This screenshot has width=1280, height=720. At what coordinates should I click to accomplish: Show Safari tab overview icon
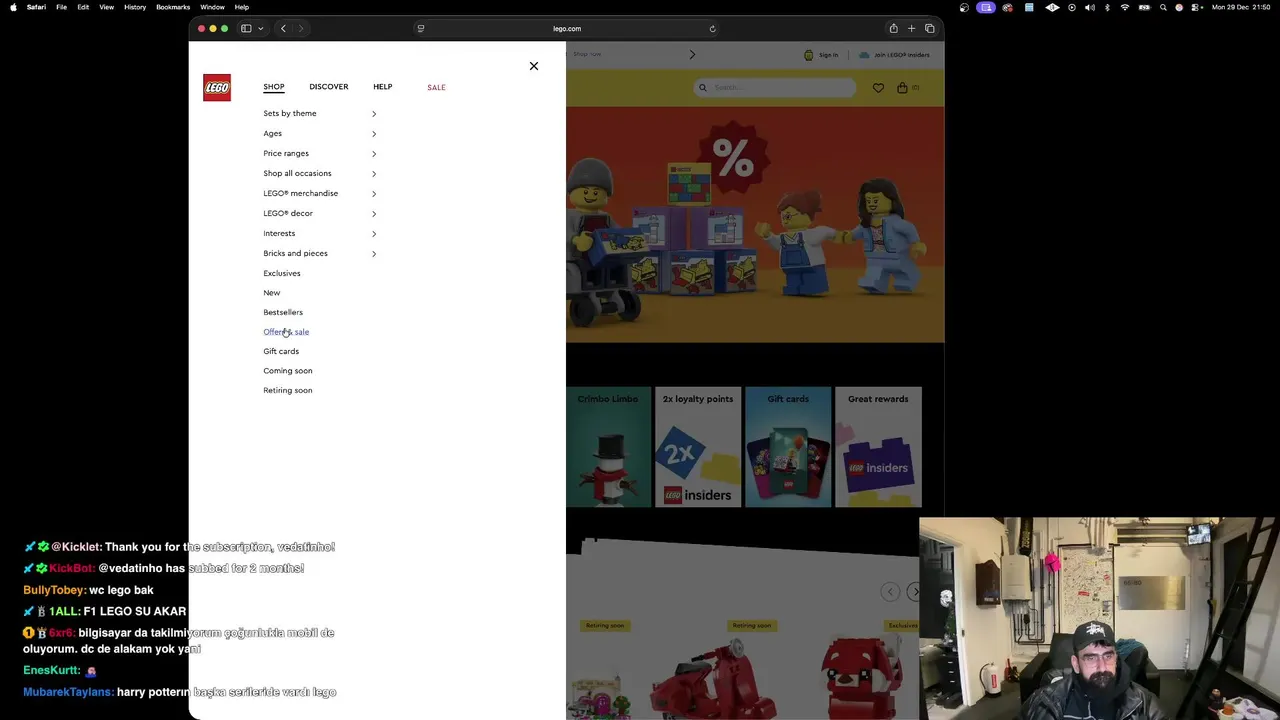(930, 29)
